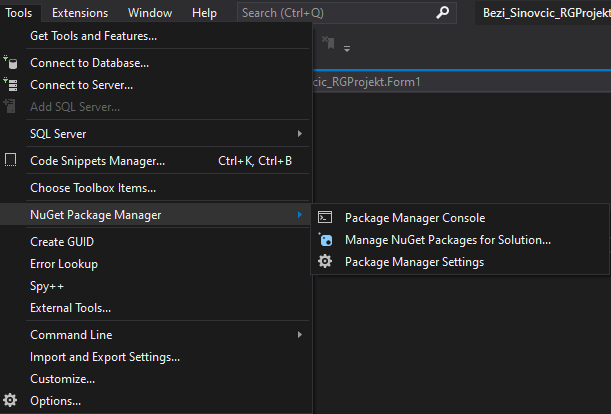
Task: Open External Tools
Action: [x=156, y=308]
